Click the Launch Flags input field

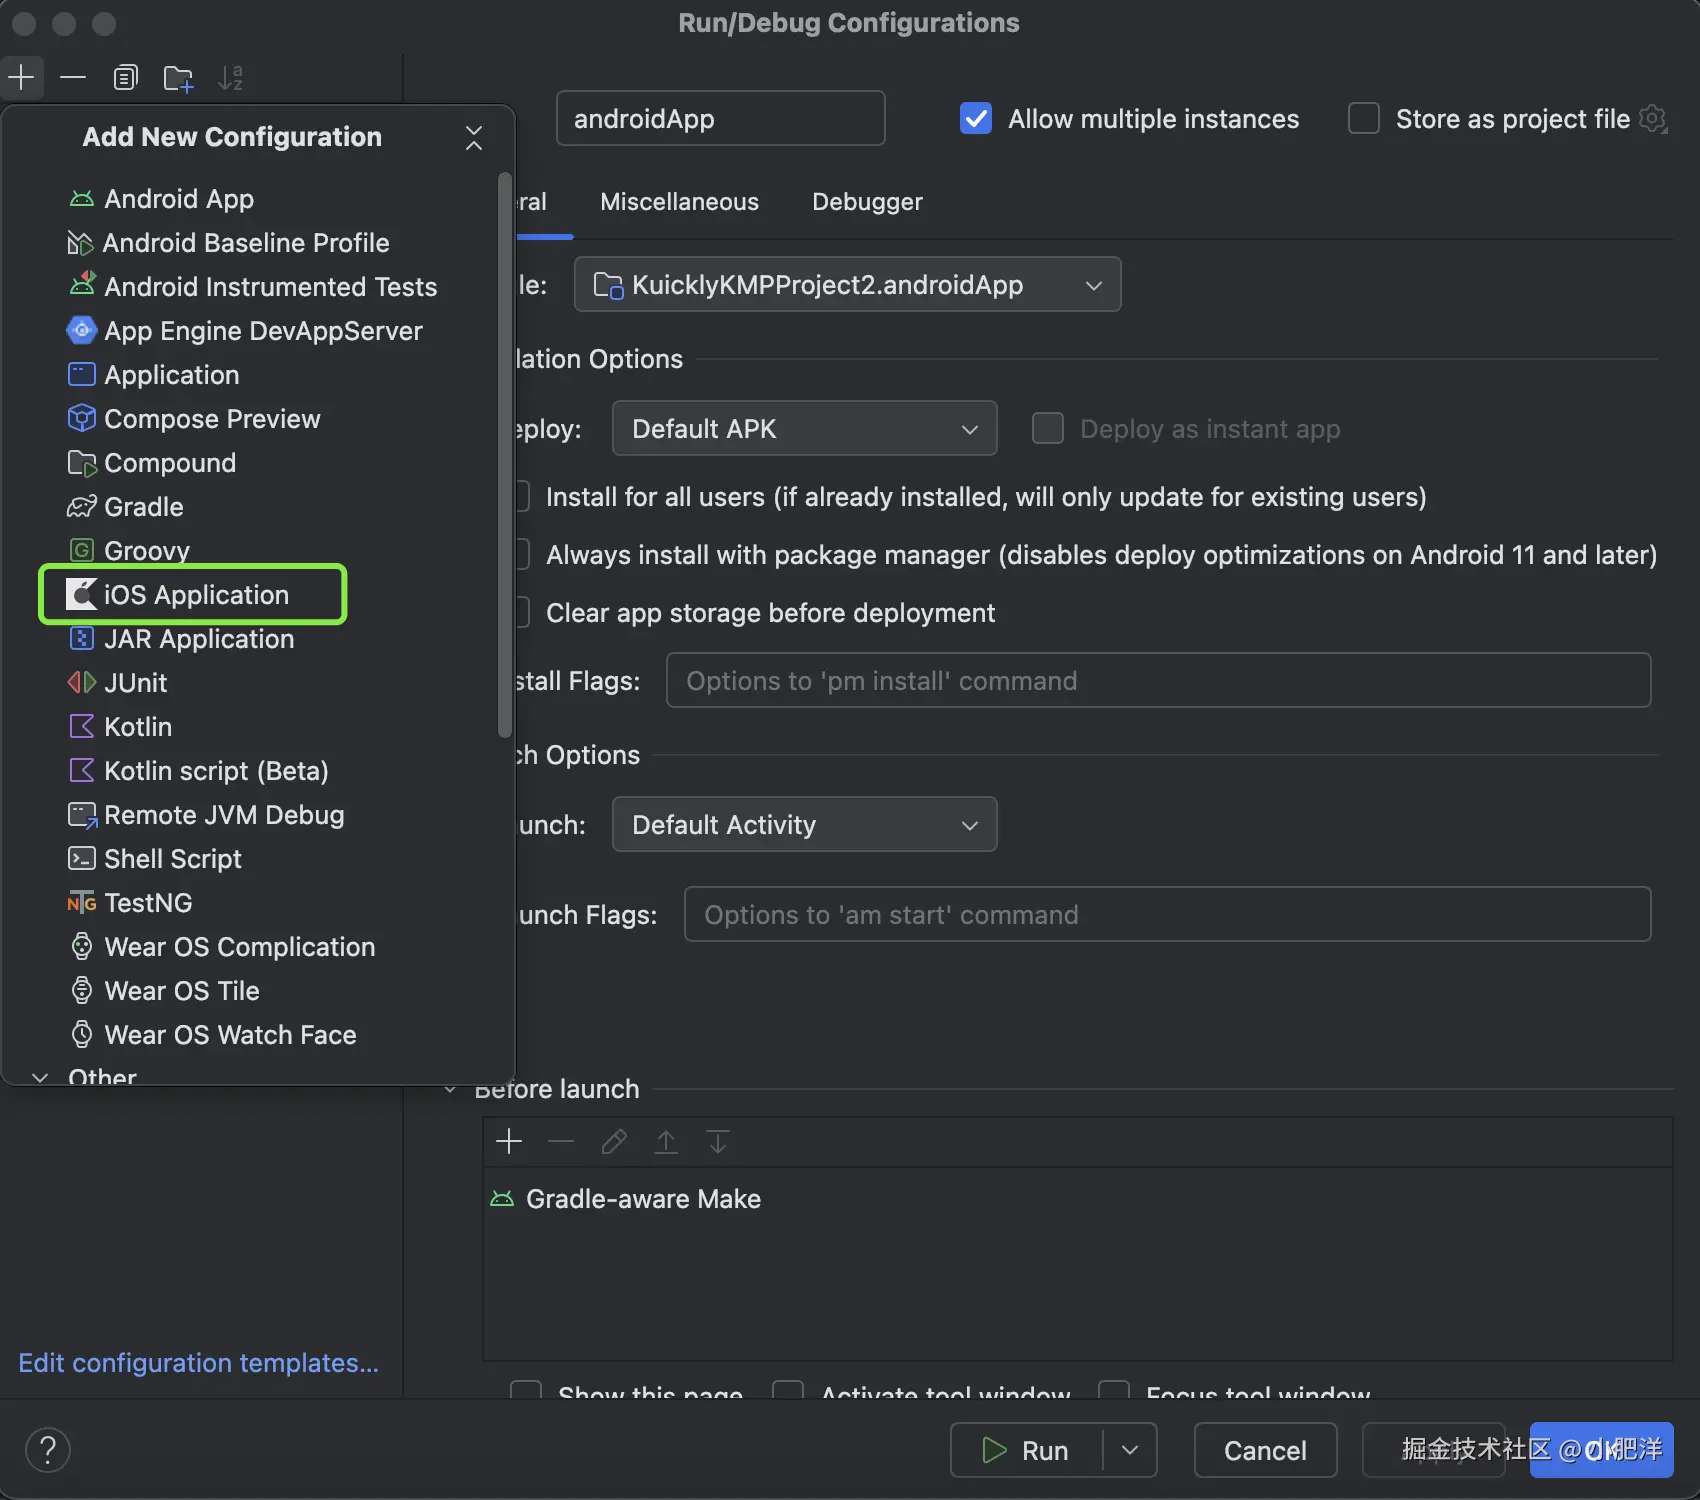pos(1168,915)
